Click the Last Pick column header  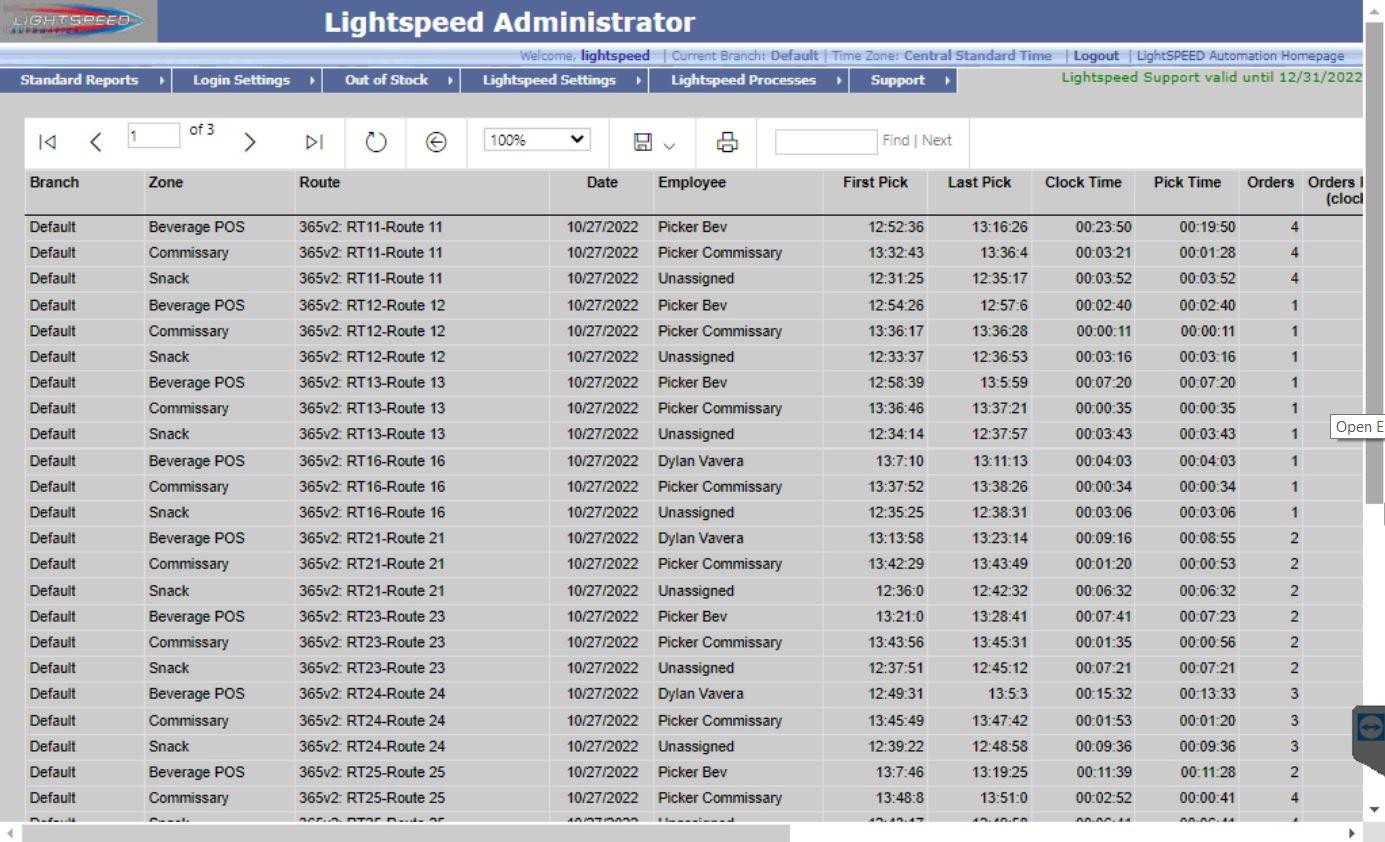click(x=979, y=183)
